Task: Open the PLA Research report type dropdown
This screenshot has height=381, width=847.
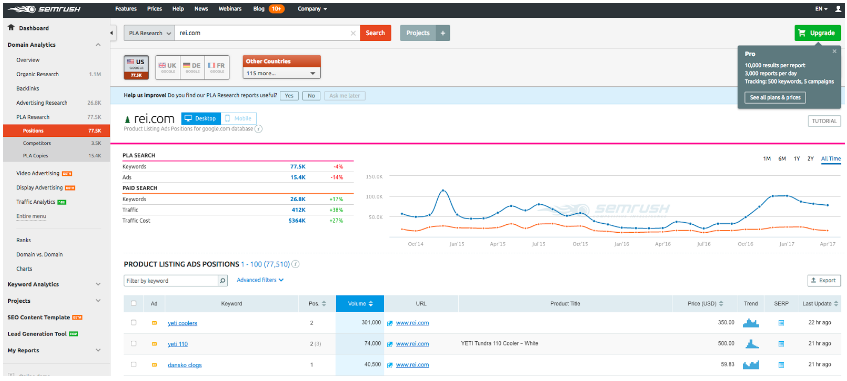Action: (149, 33)
